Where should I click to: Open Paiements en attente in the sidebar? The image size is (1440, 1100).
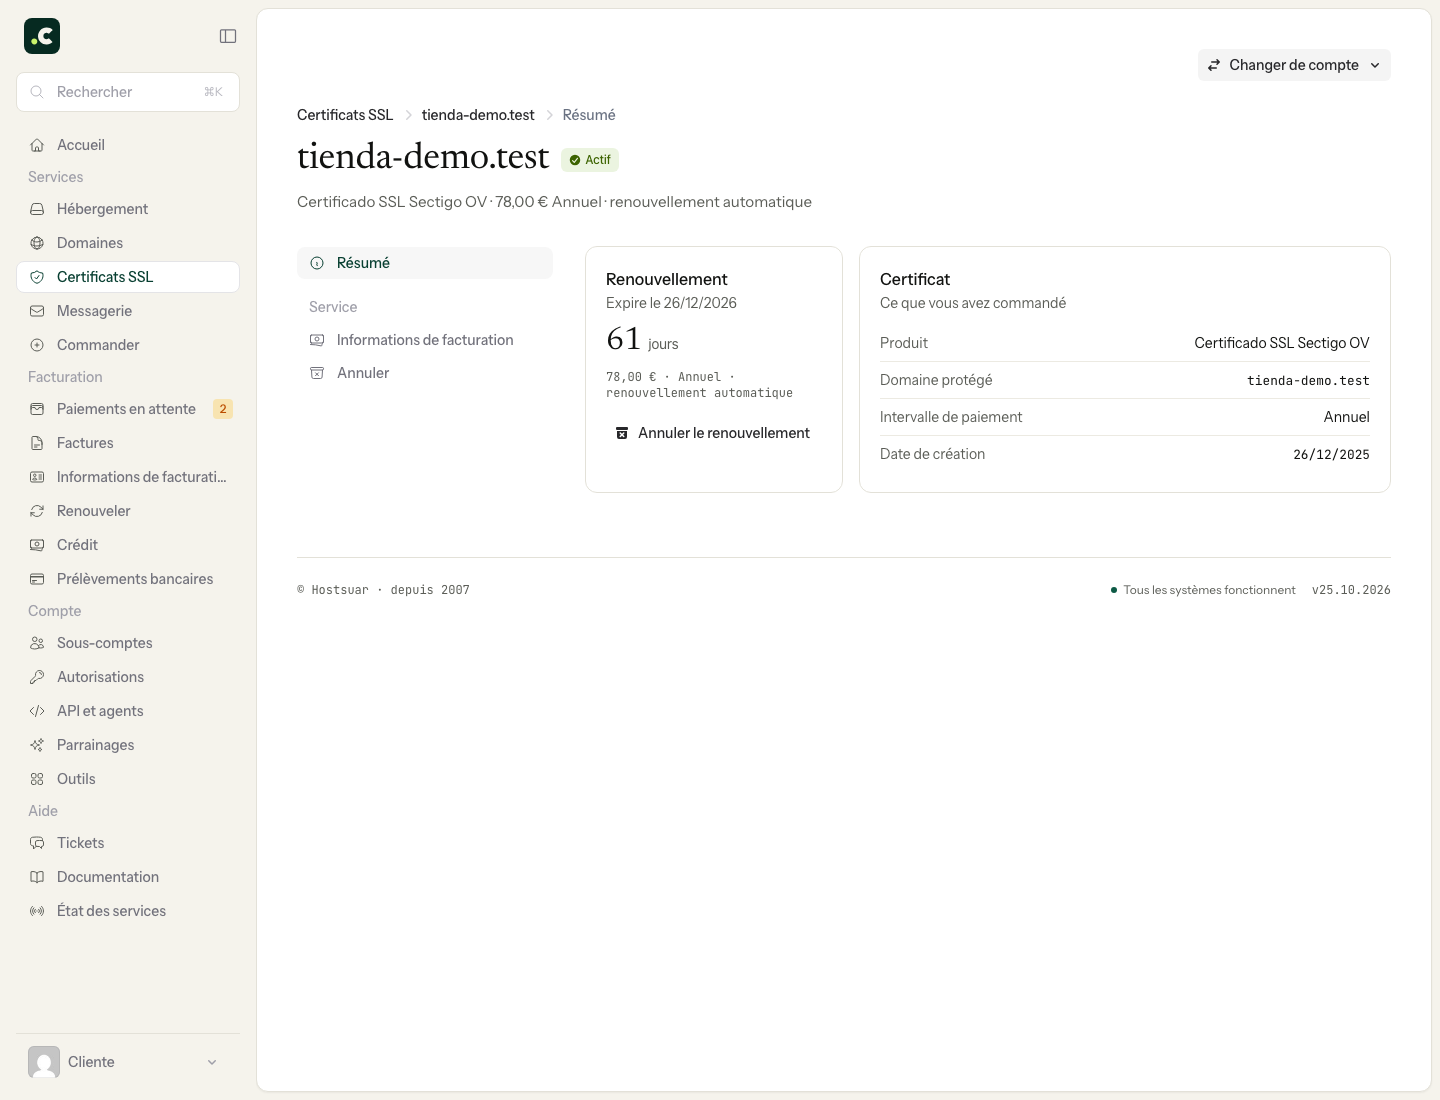128,409
